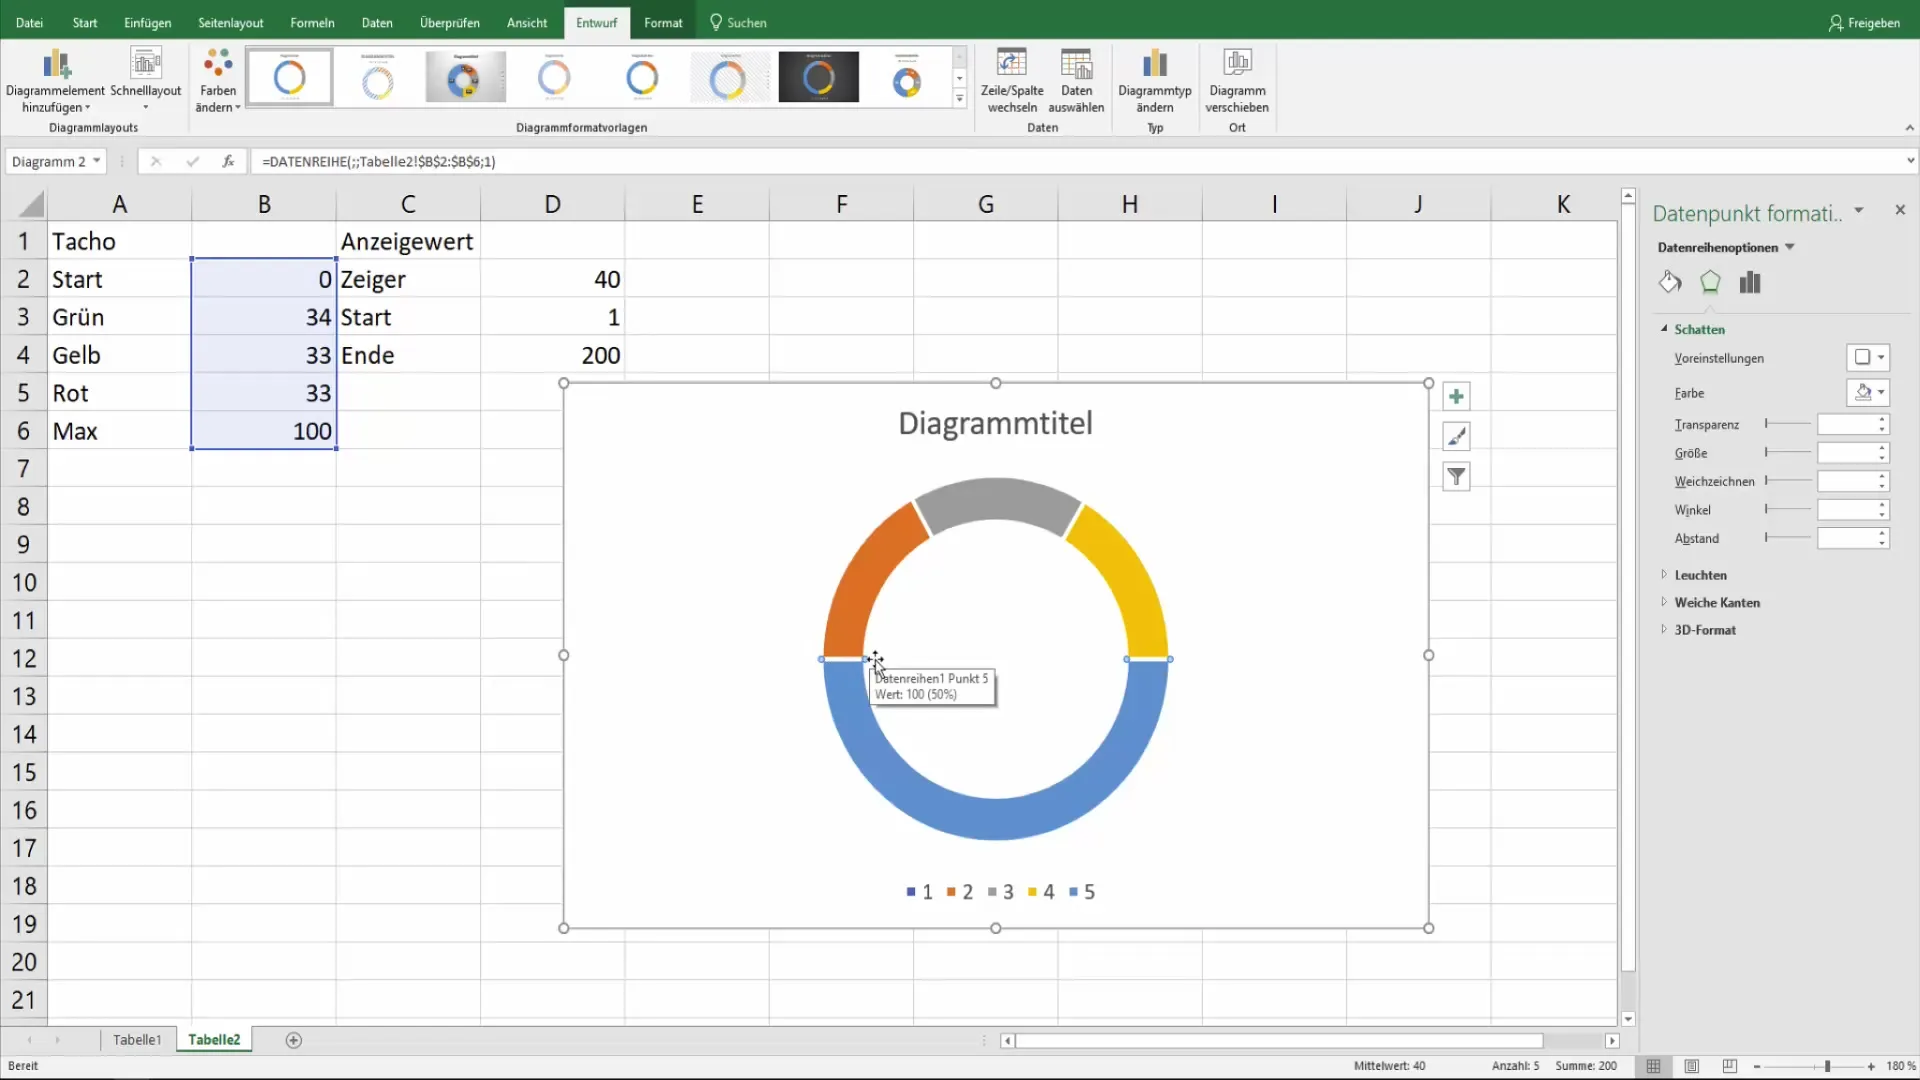
Task: Open chart styles brush button
Action: (1456, 437)
